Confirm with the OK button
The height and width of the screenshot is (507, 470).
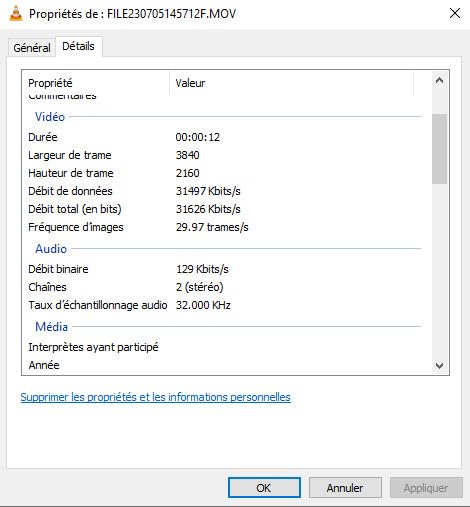264,488
